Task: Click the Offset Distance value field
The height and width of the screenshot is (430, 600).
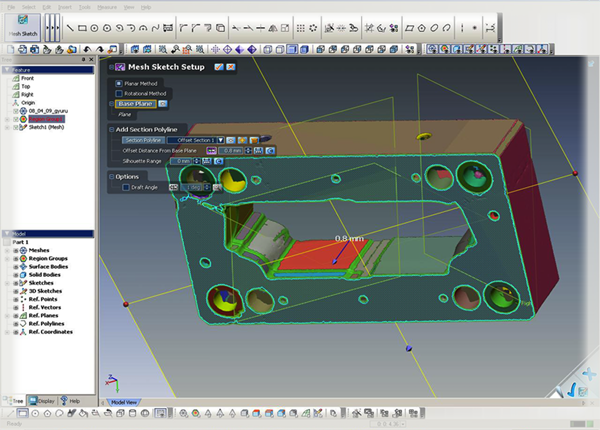Action: pyautogui.click(x=231, y=150)
